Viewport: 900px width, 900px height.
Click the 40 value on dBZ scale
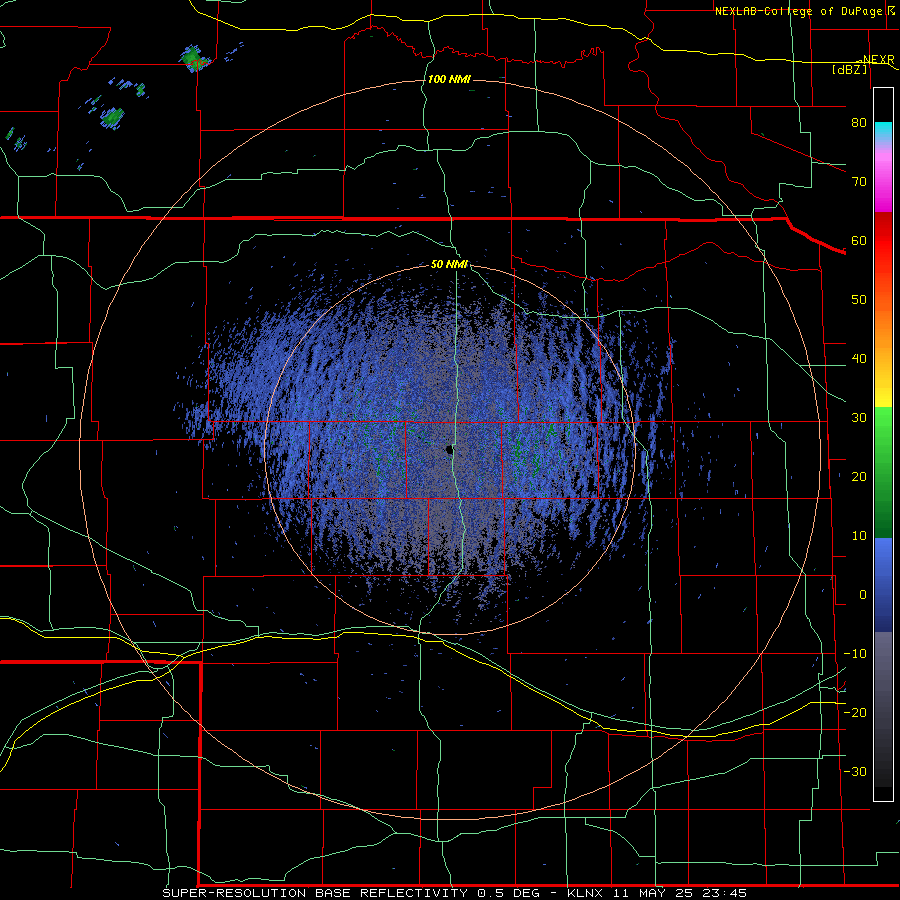pos(859,359)
